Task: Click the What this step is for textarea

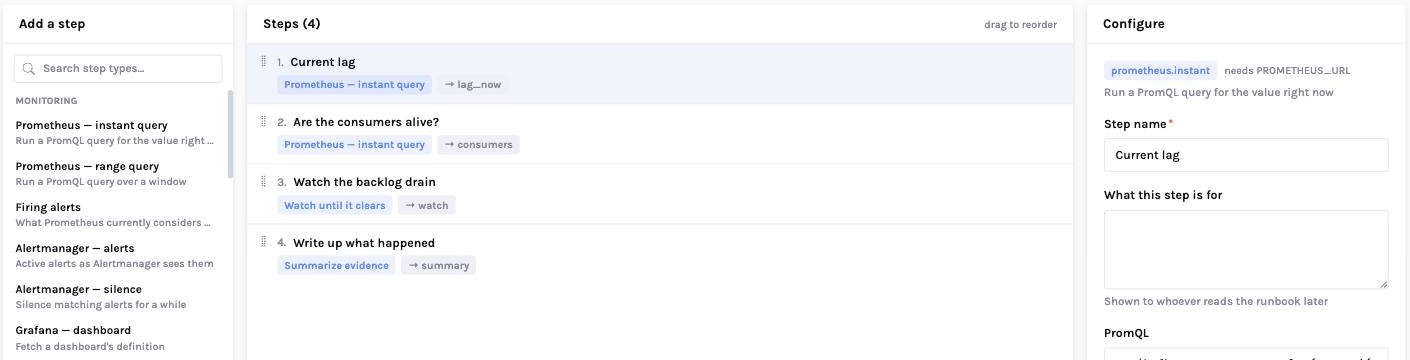Action: click(1246, 249)
